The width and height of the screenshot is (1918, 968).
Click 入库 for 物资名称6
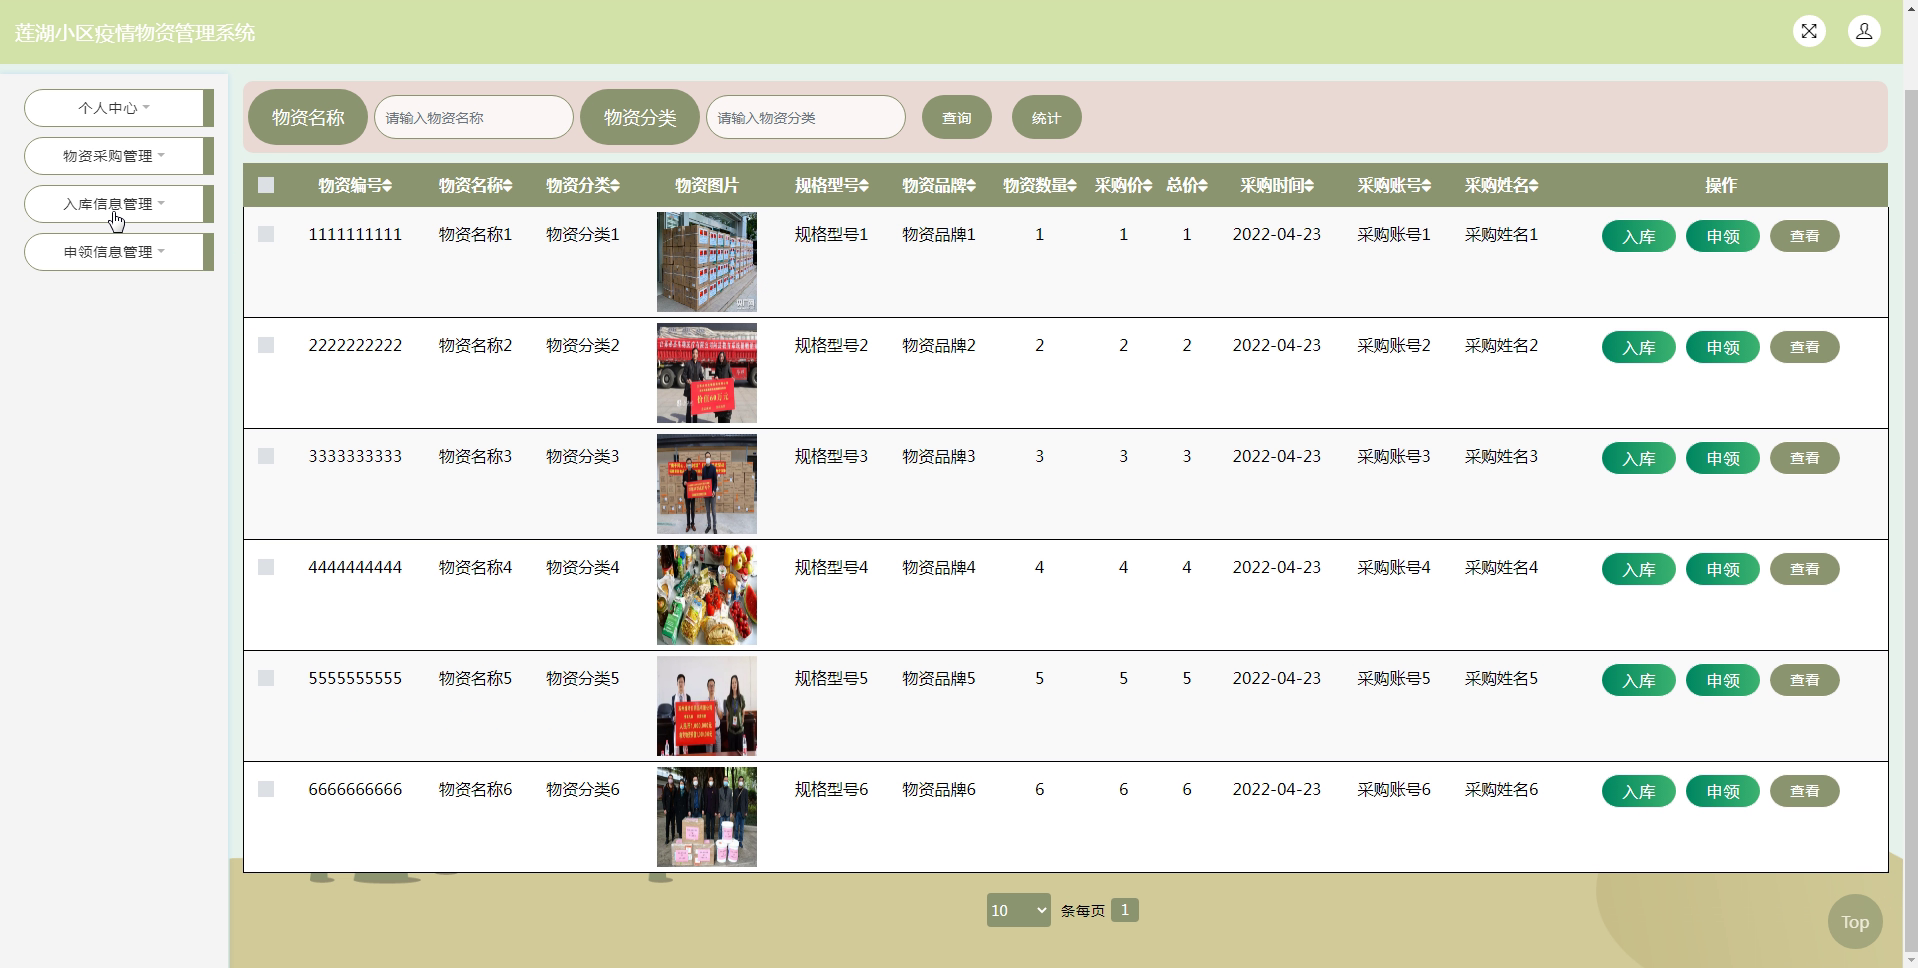(1638, 791)
